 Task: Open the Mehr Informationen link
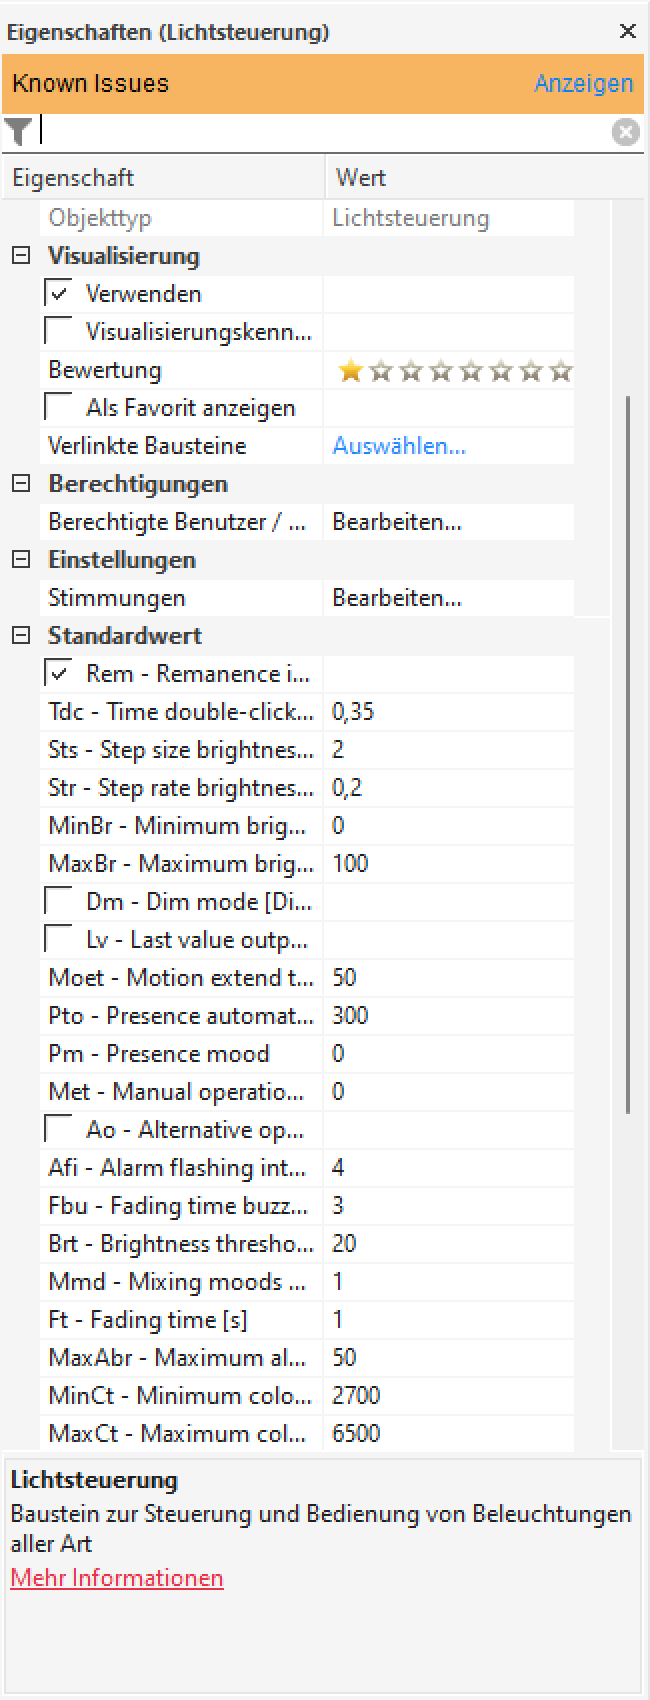point(117,1578)
